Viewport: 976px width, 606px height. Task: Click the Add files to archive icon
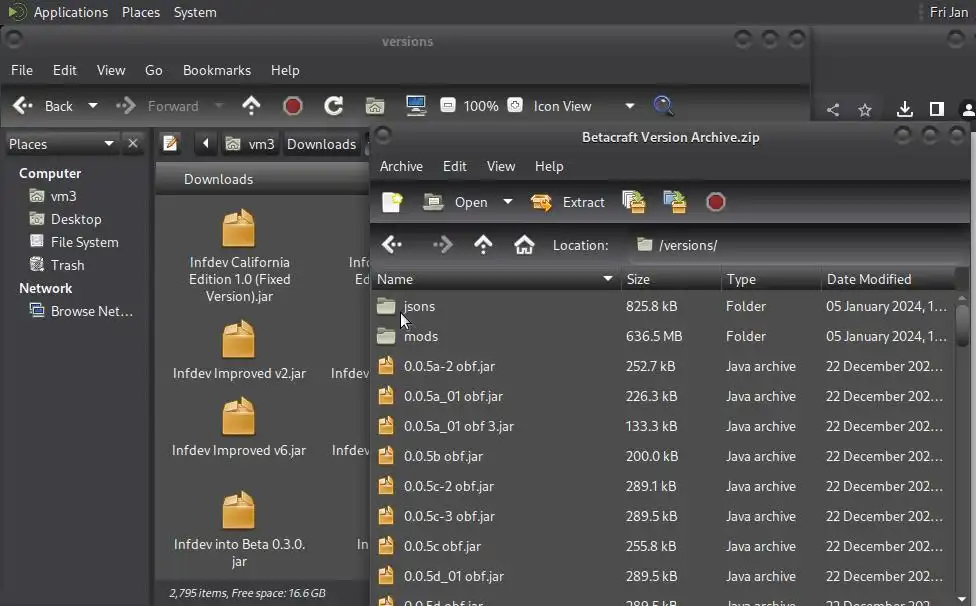pos(634,202)
